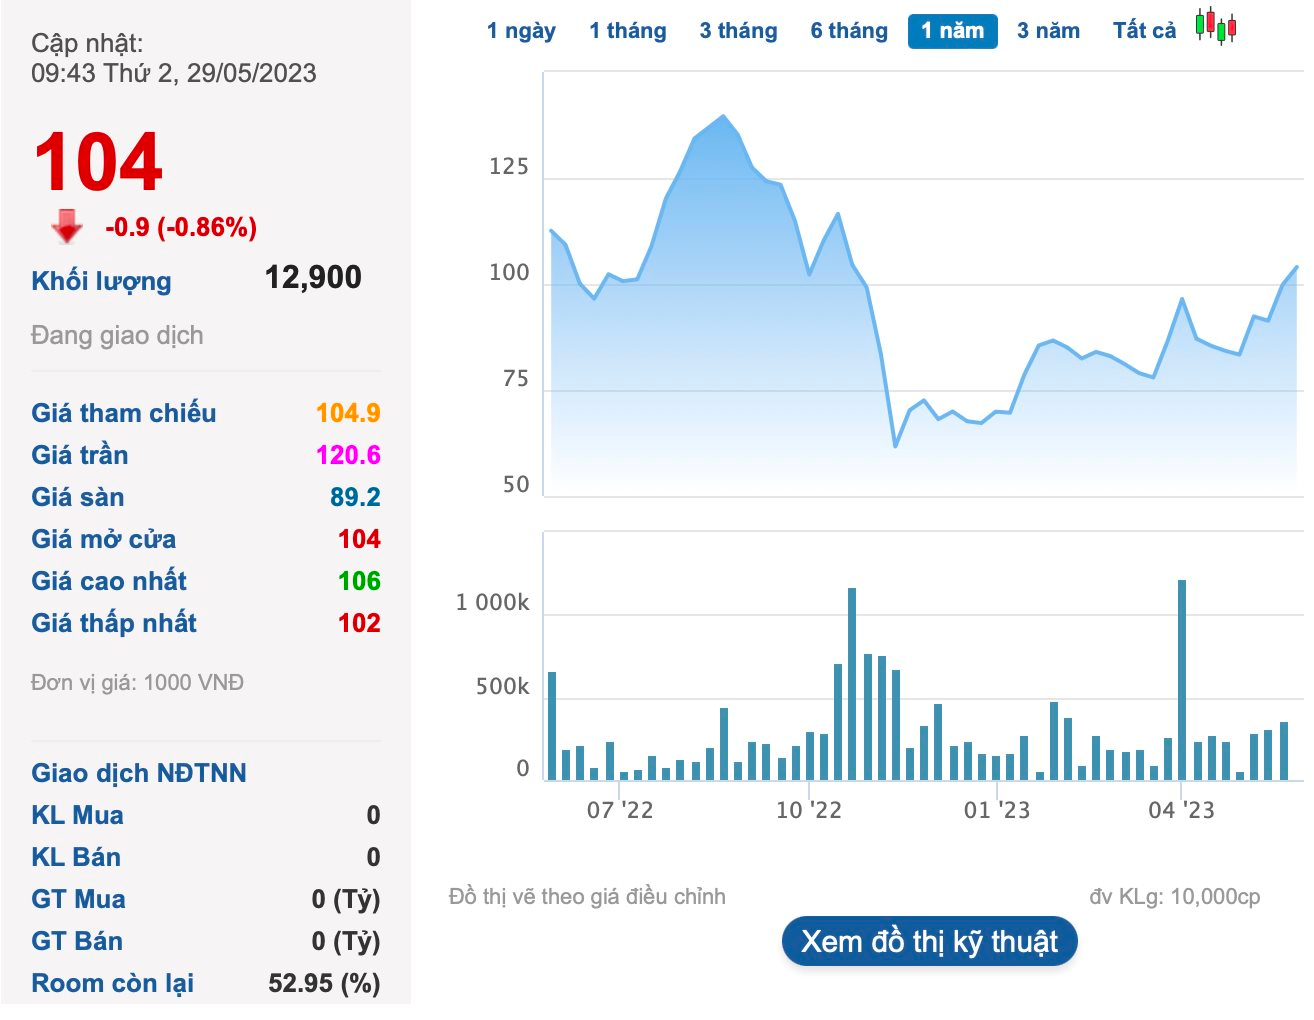Viewport: 1314px width, 1020px height.
Task: Click the 125 price axis label
Action: pos(508,166)
